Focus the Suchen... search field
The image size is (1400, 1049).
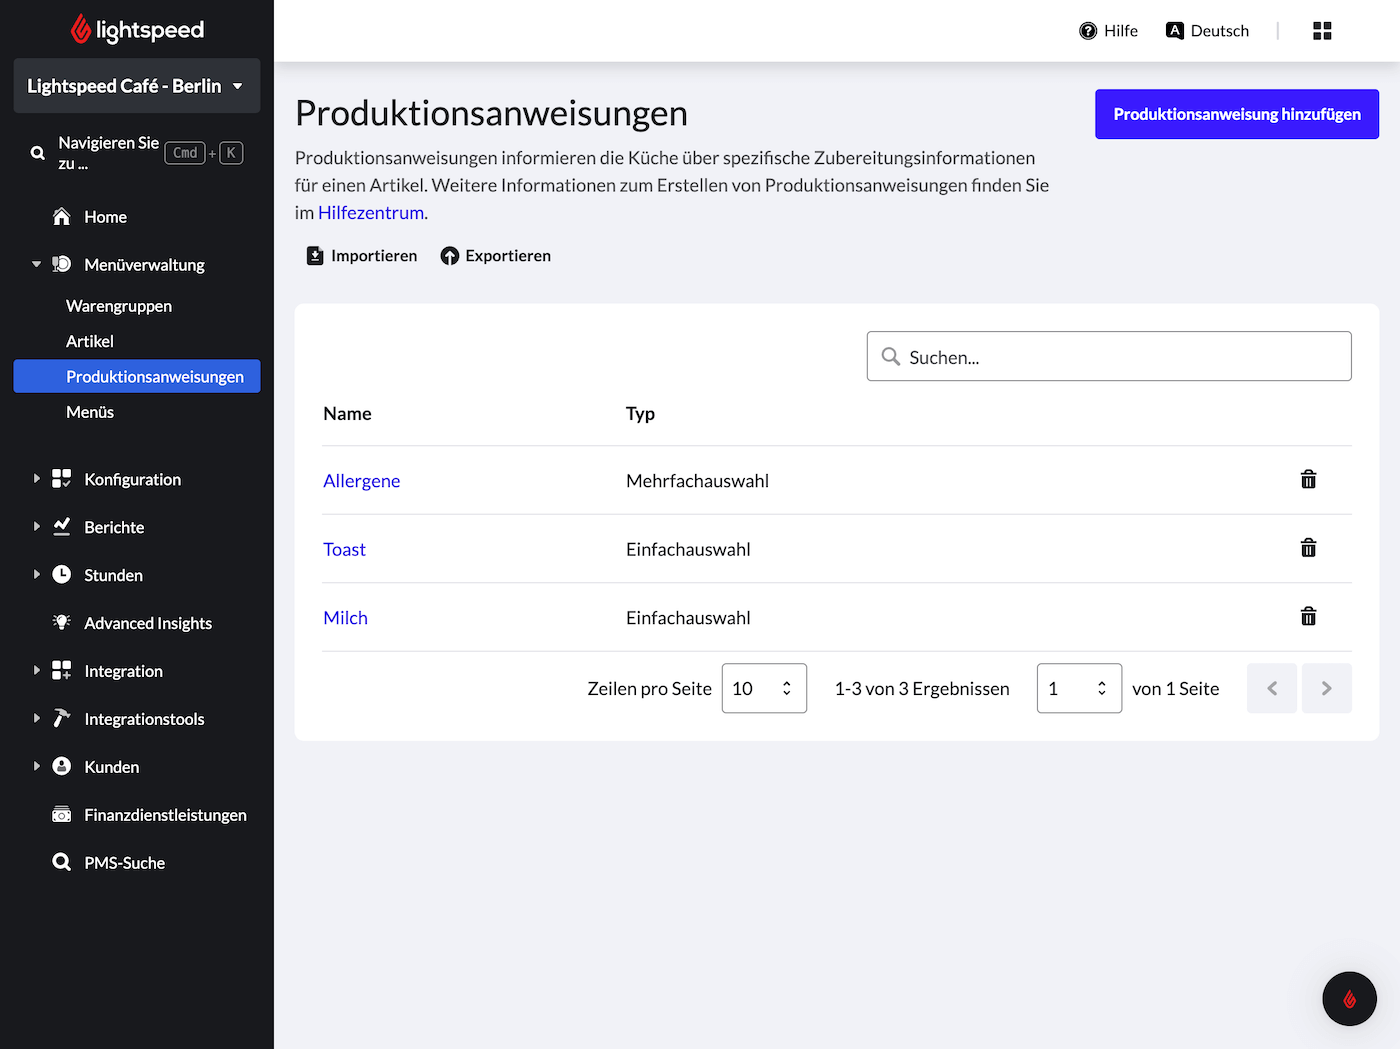pos(1109,356)
